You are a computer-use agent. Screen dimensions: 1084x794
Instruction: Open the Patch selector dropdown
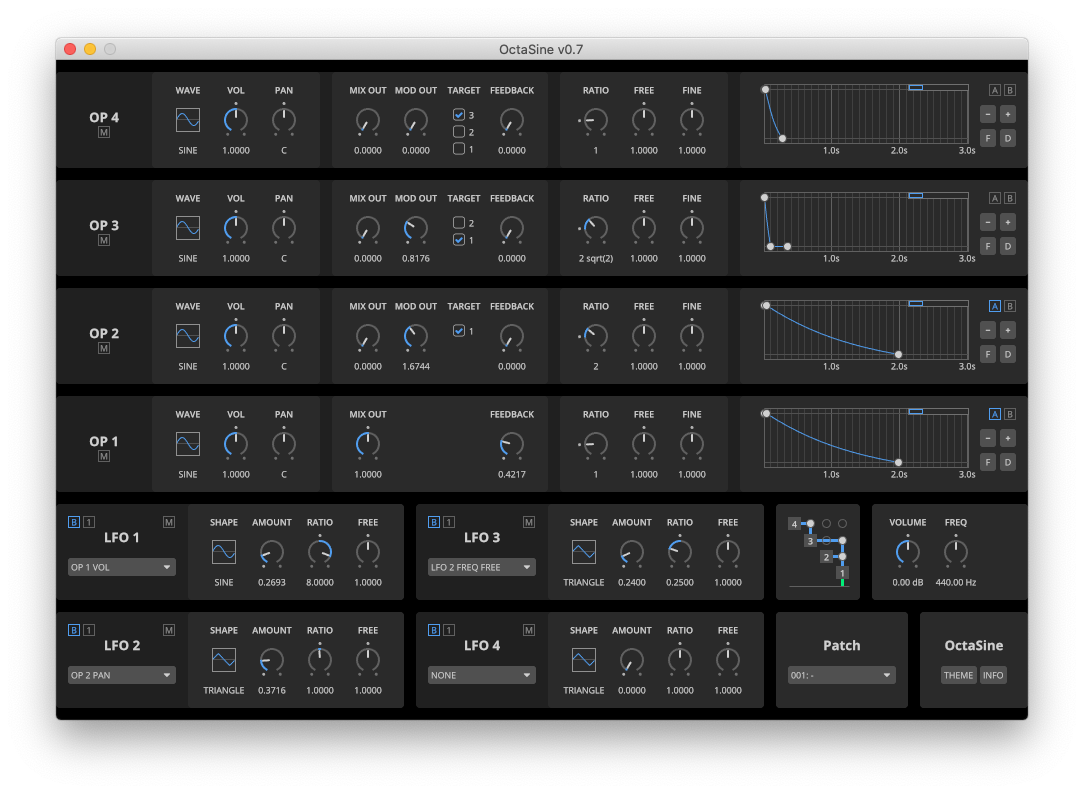[841, 675]
